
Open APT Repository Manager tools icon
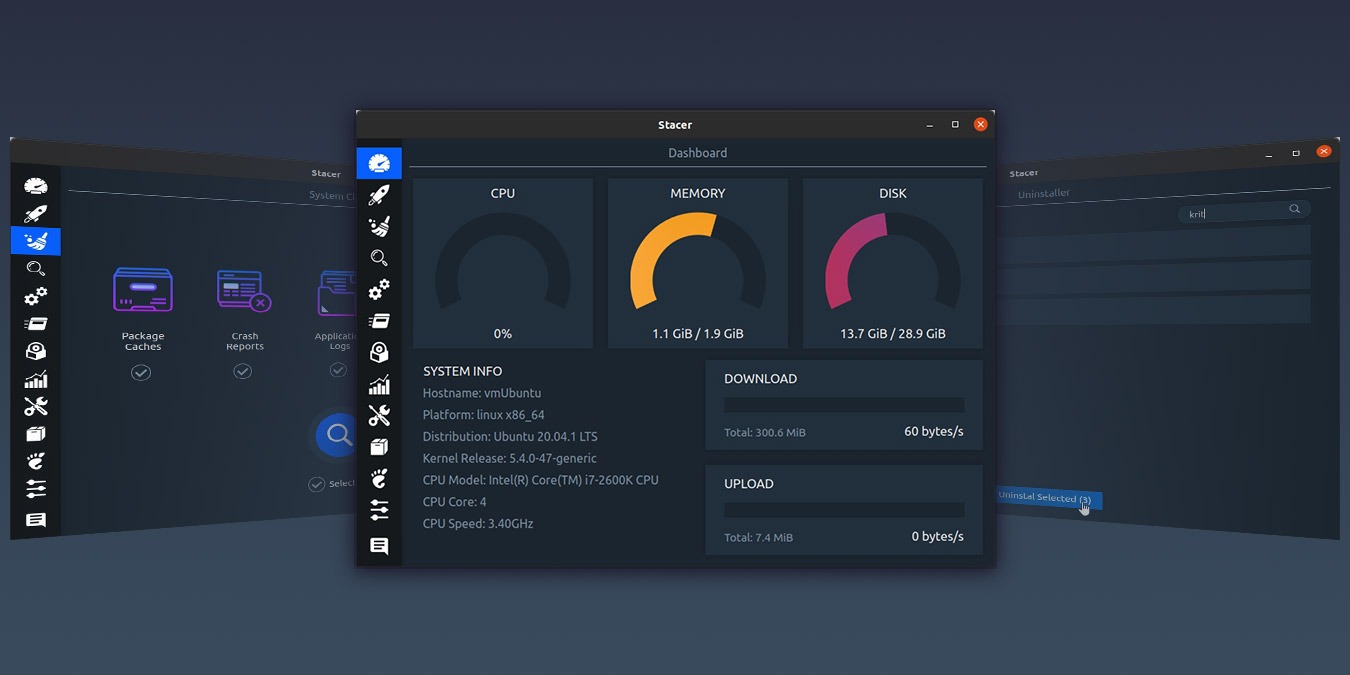coord(379,415)
